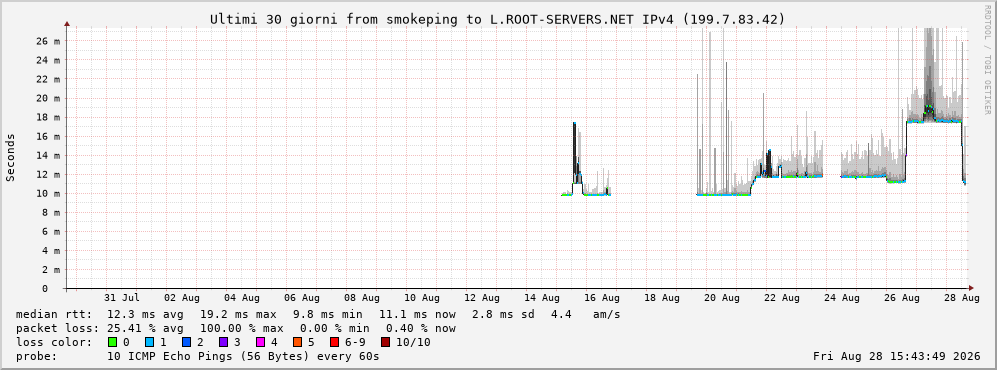
Task: Click the median rtt statistics line
Action: pos(318,315)
